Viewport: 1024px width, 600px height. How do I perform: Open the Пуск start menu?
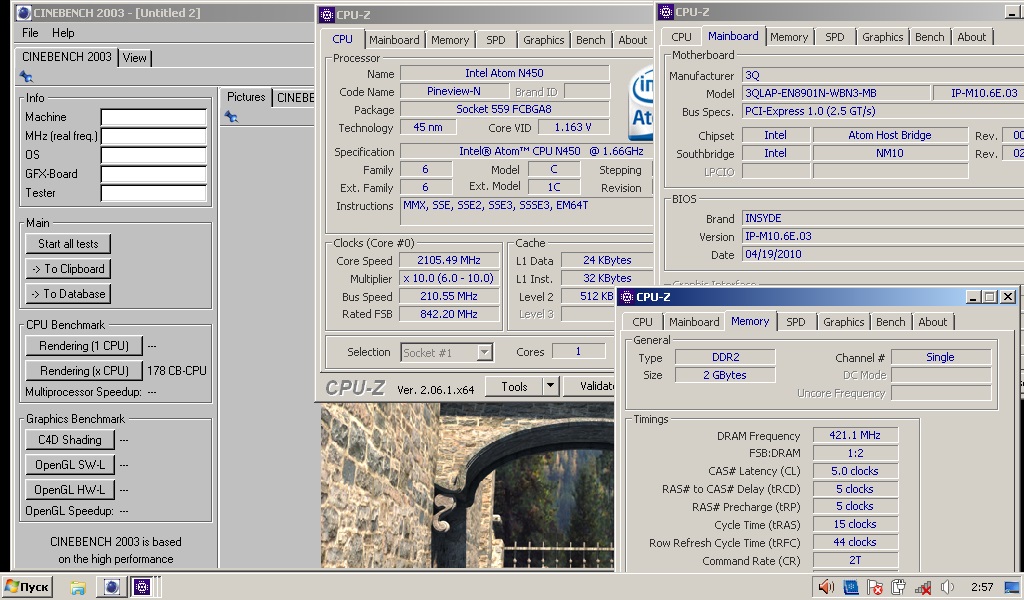[x=27, y=587]
